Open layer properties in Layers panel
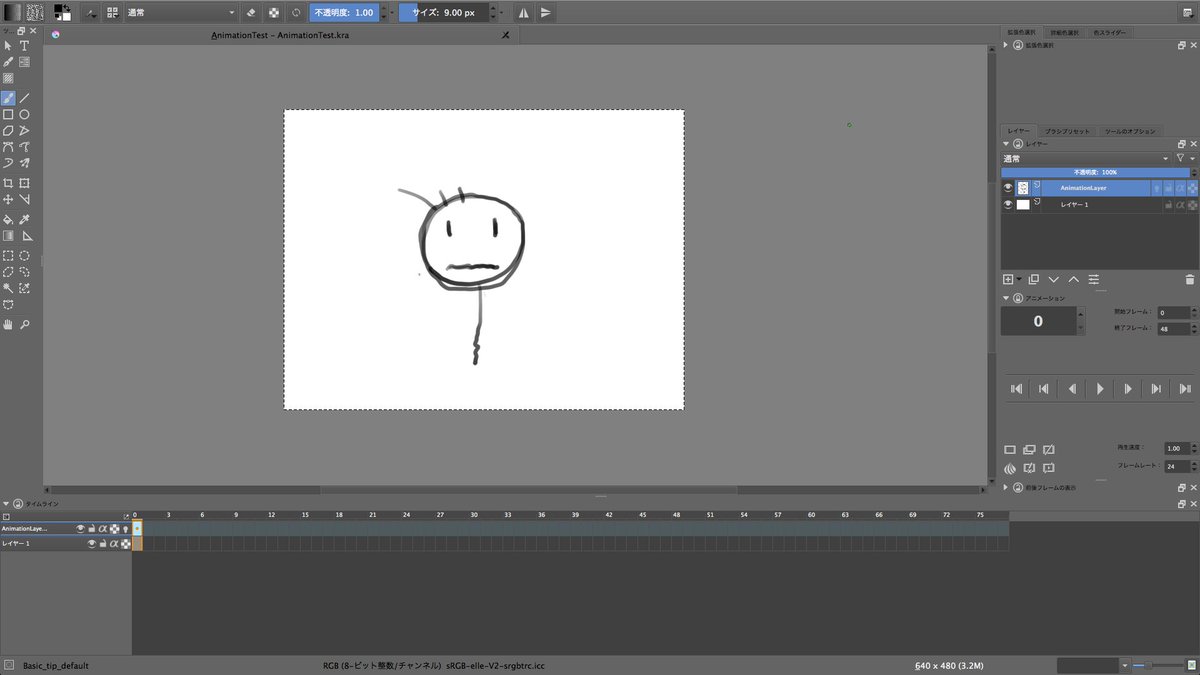The image size is (1200, 675). [x=1094, y=279]
